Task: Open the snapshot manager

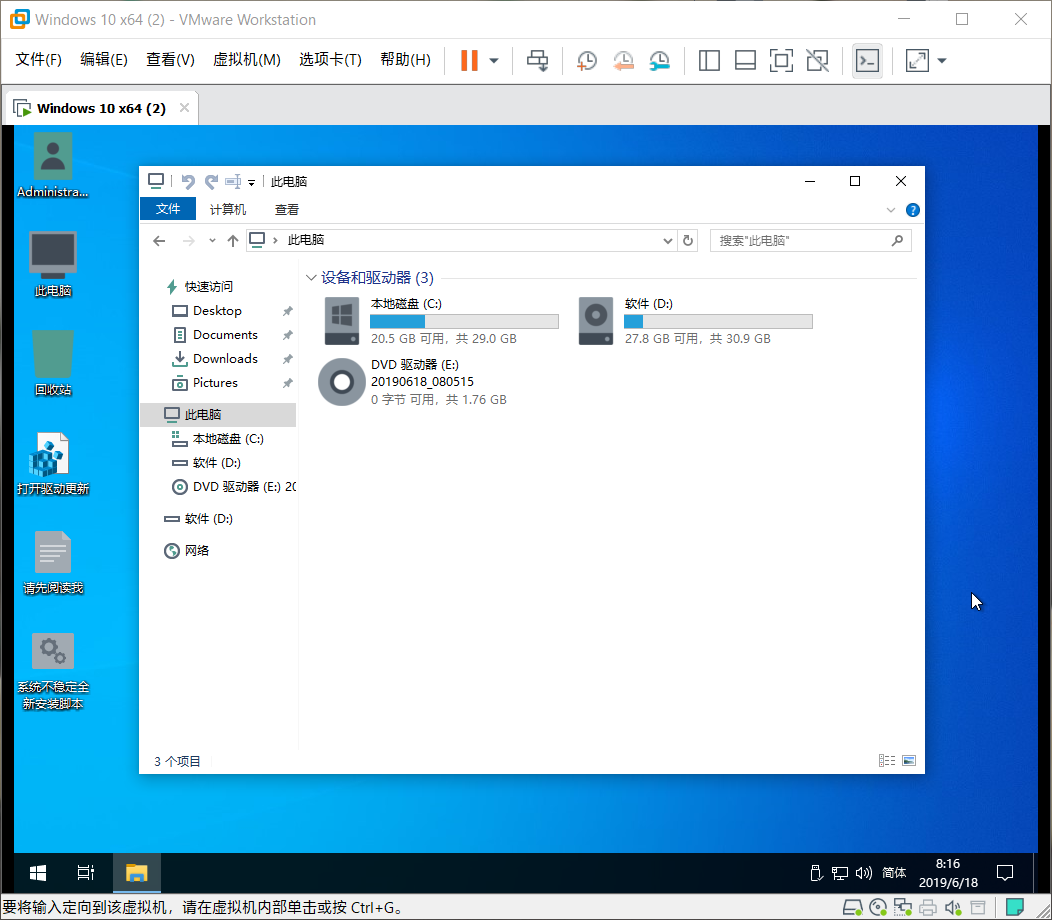Action: [660, 60]
